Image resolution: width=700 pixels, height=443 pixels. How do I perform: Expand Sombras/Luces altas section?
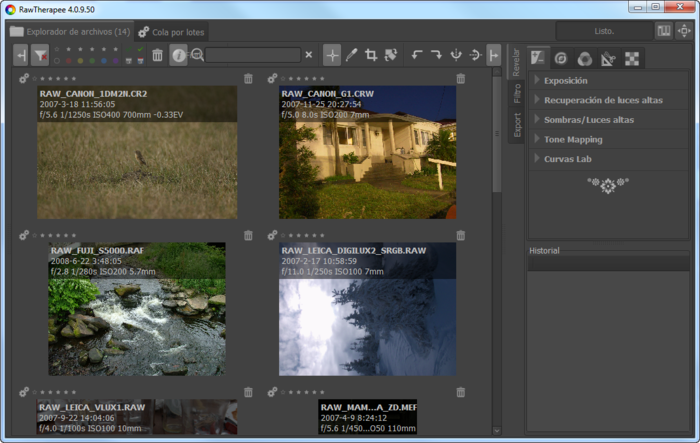(608, 120)
